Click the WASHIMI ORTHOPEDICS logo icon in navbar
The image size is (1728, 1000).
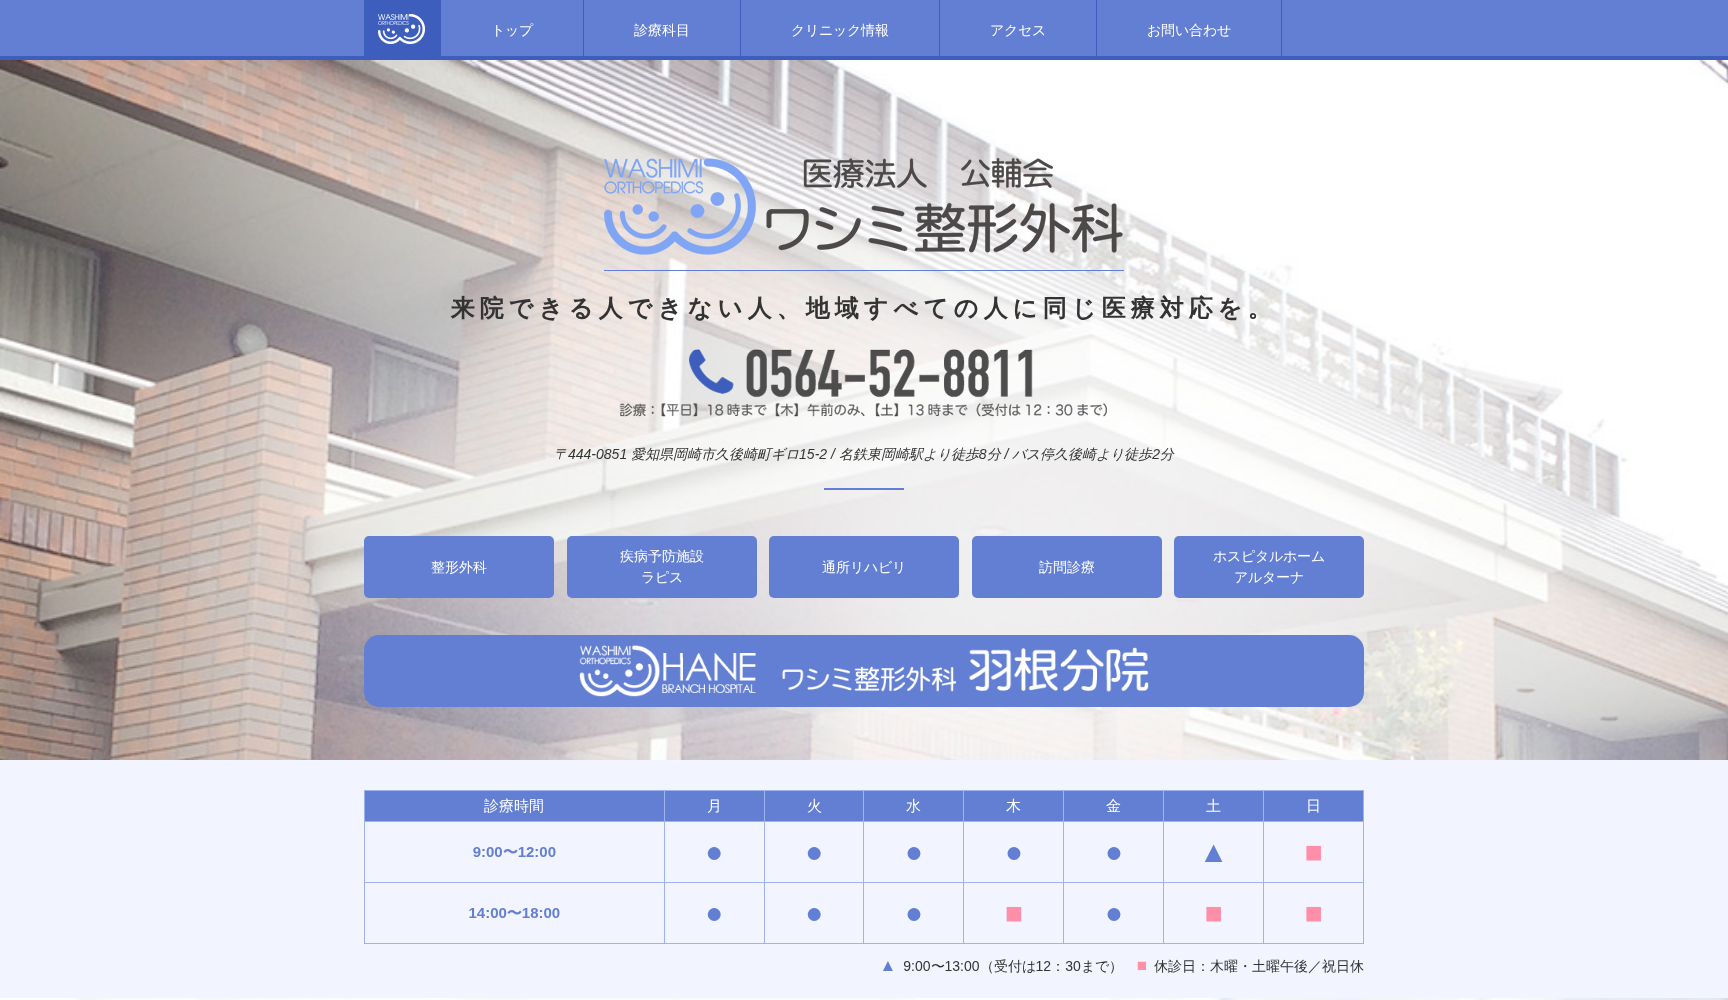click(x=401, y=28)
